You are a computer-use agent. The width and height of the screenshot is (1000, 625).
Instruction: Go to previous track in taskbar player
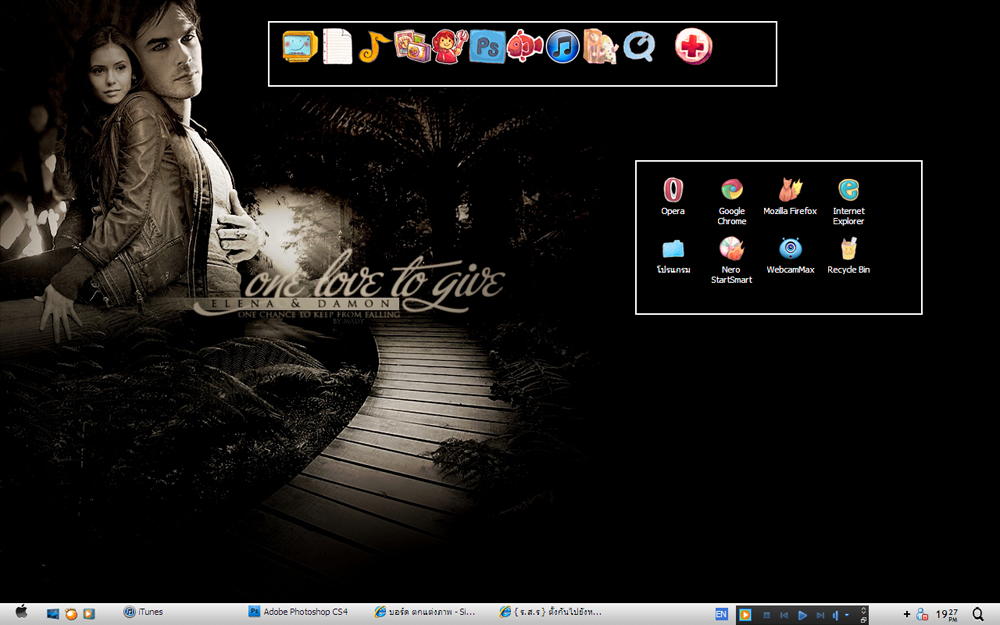pos(784,615)
